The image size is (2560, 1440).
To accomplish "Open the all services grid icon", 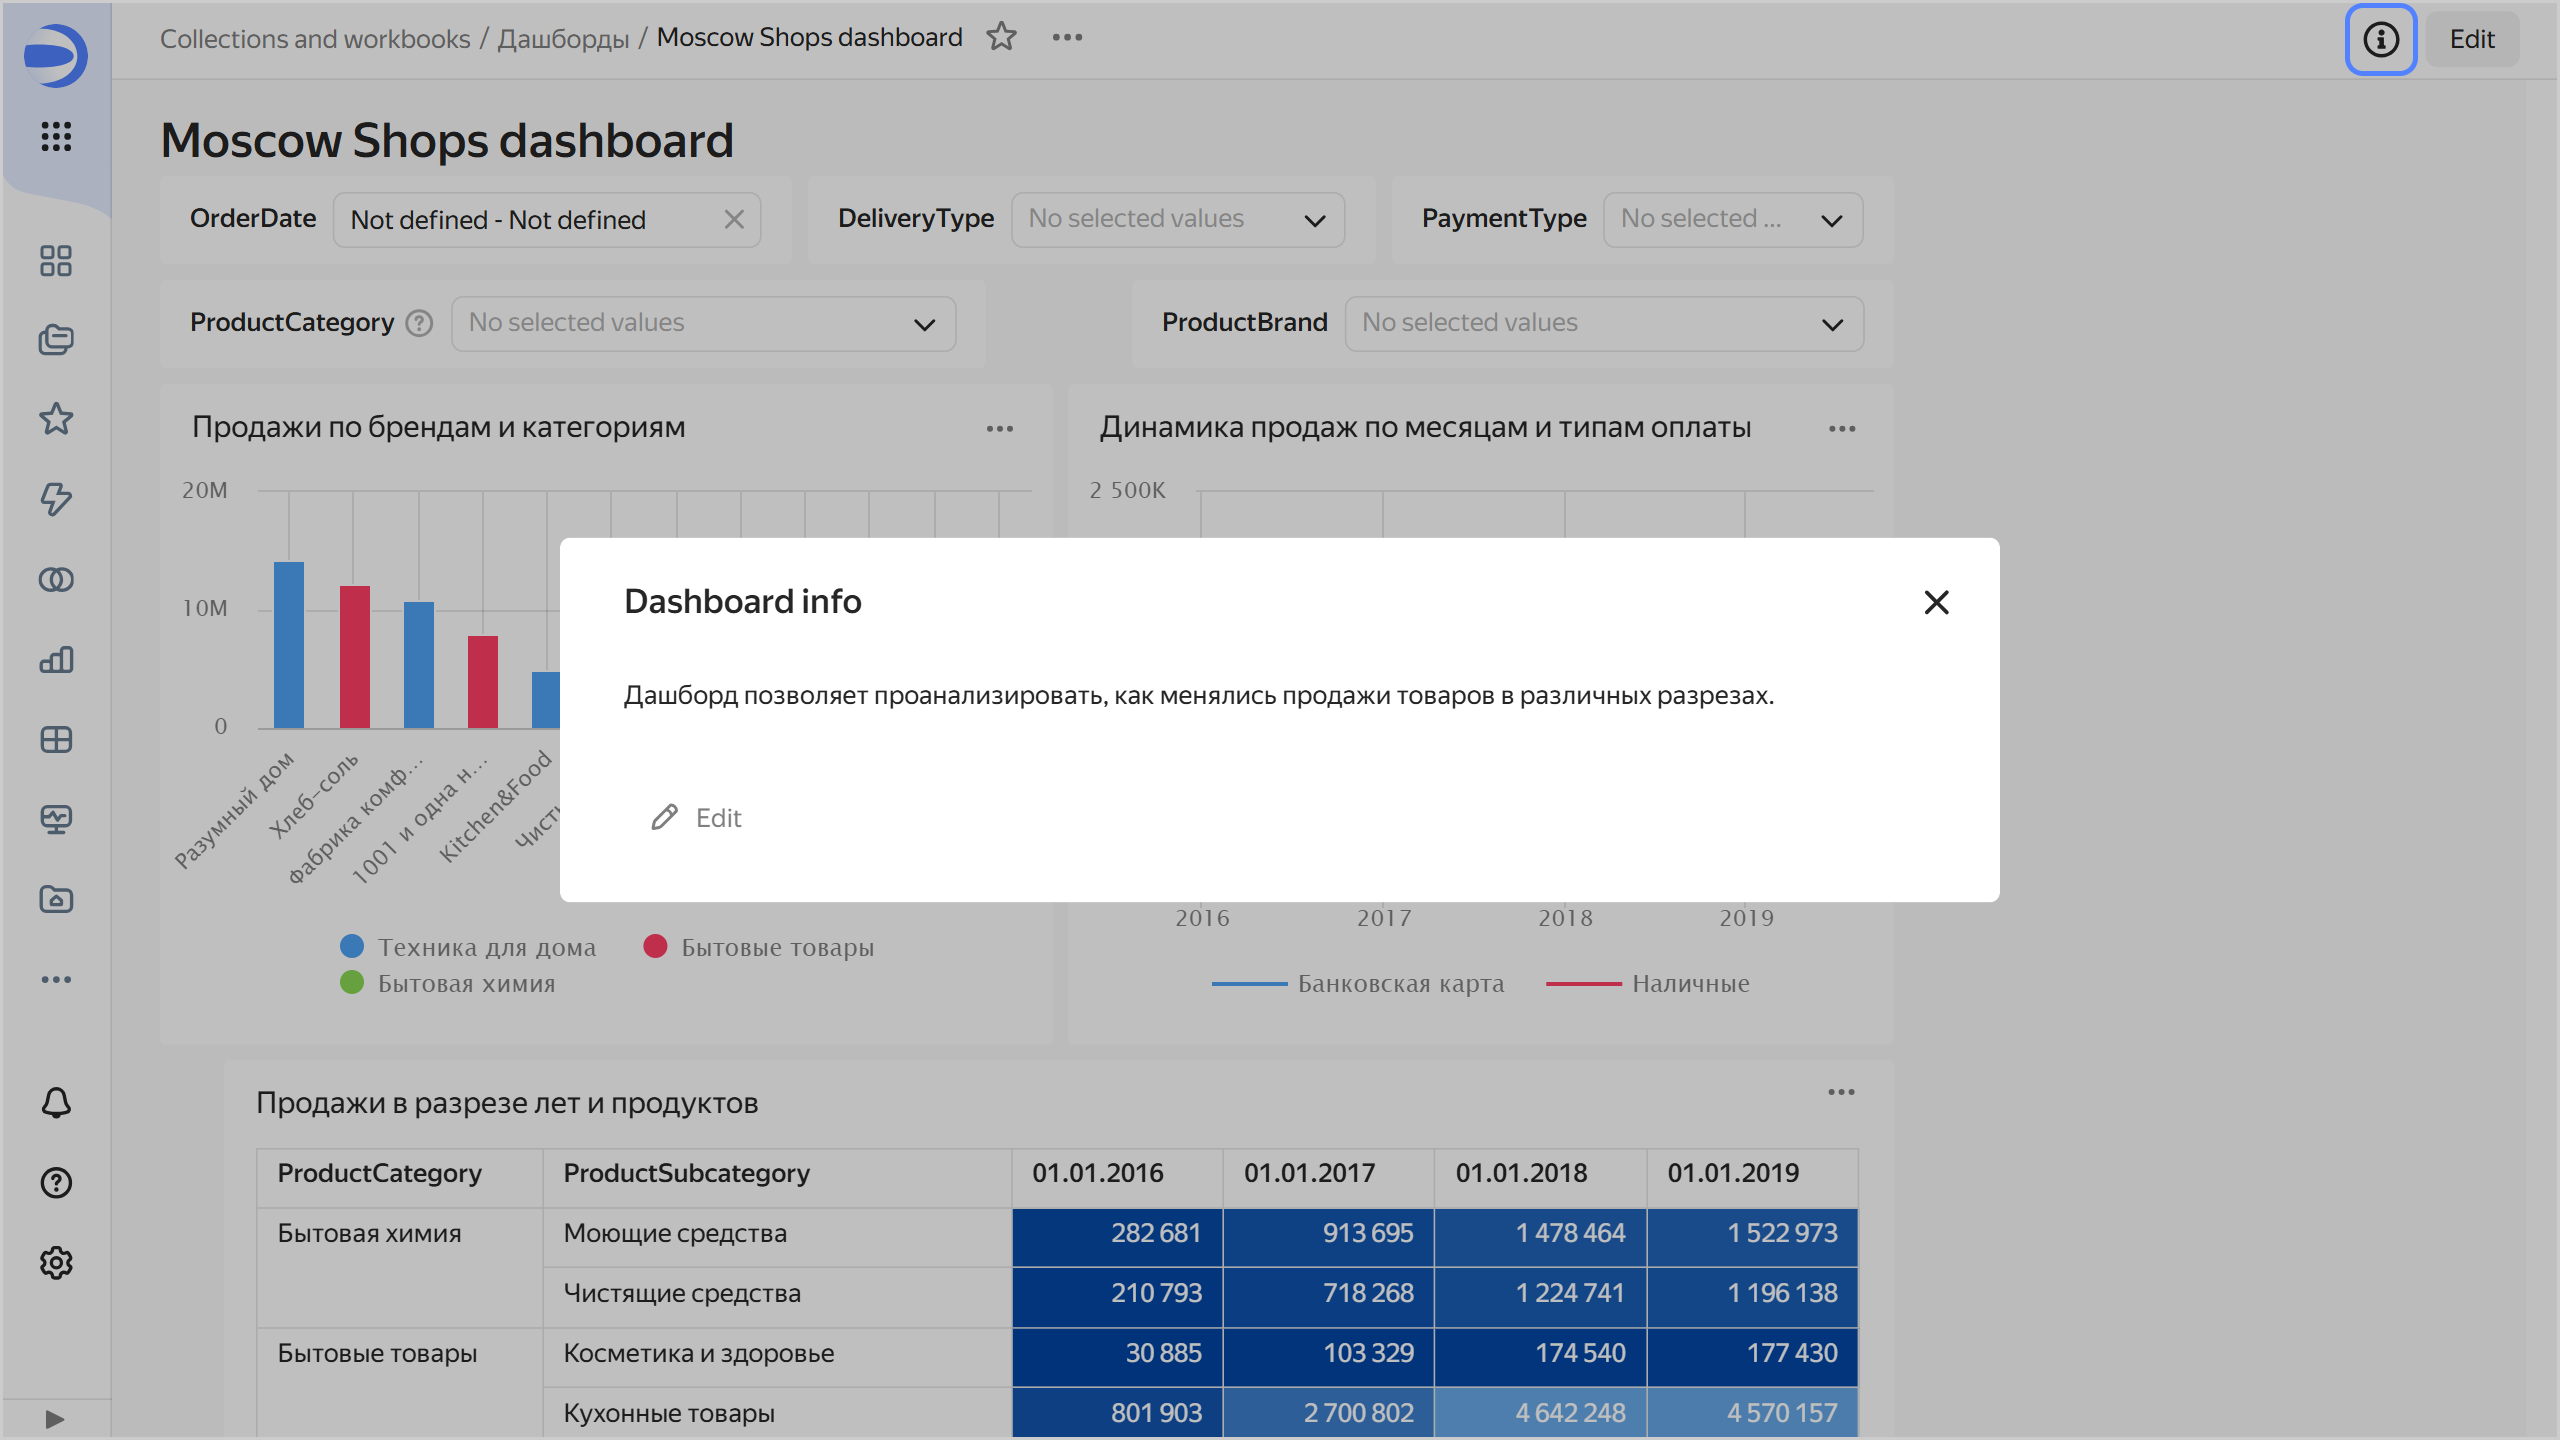I will tap(56, 136).
